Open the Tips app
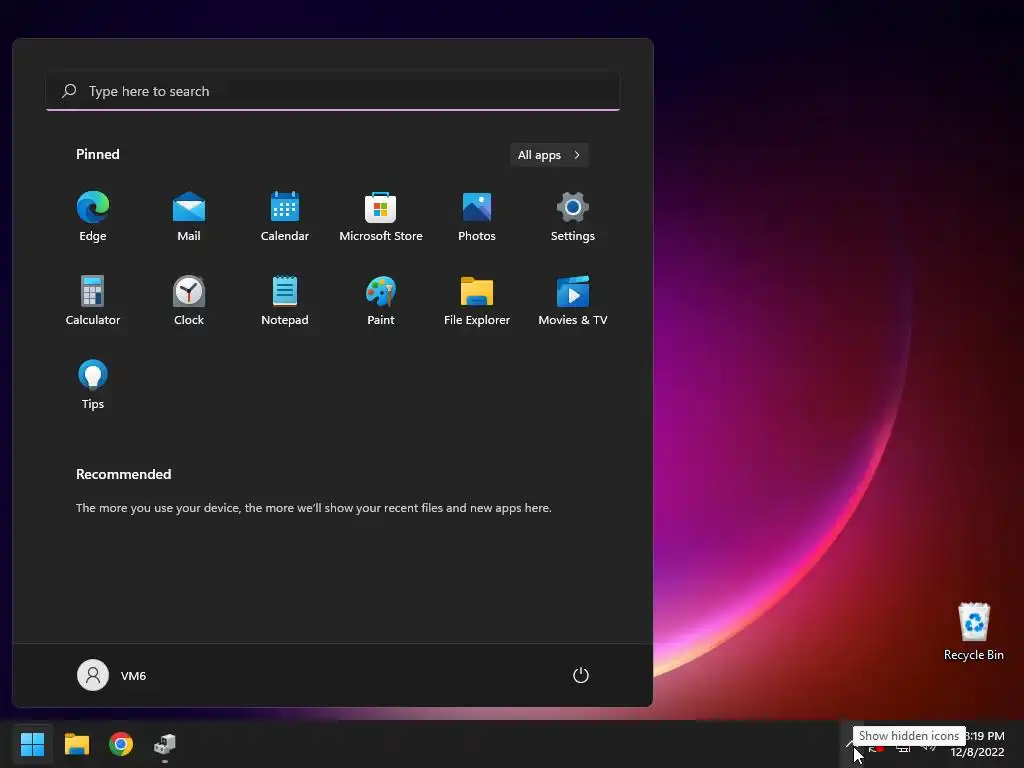Screen dimensions: 1024x768 (93, 385)
